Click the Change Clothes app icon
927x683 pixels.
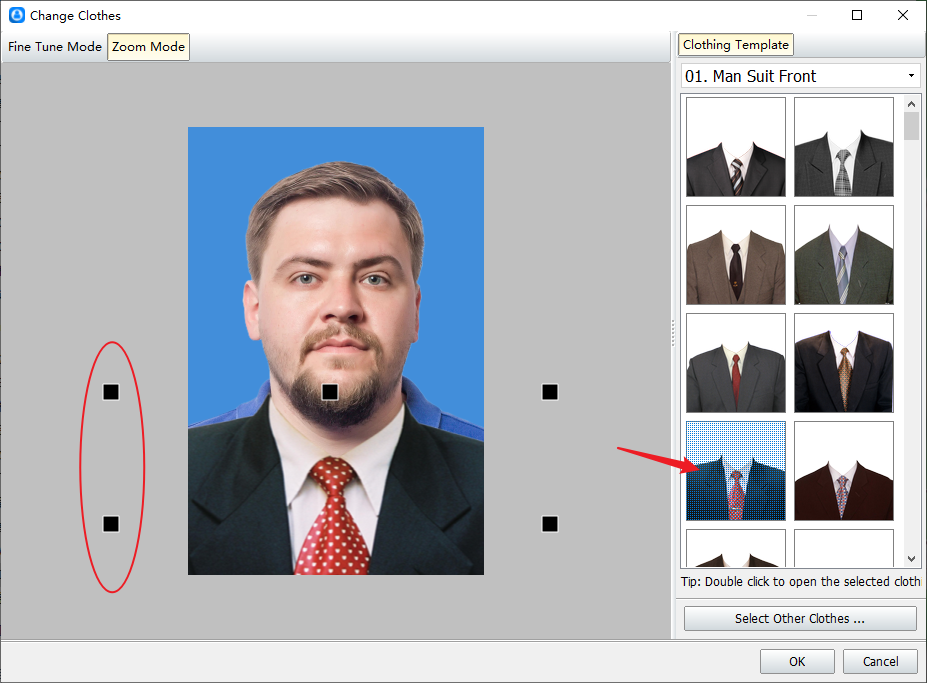17,15
